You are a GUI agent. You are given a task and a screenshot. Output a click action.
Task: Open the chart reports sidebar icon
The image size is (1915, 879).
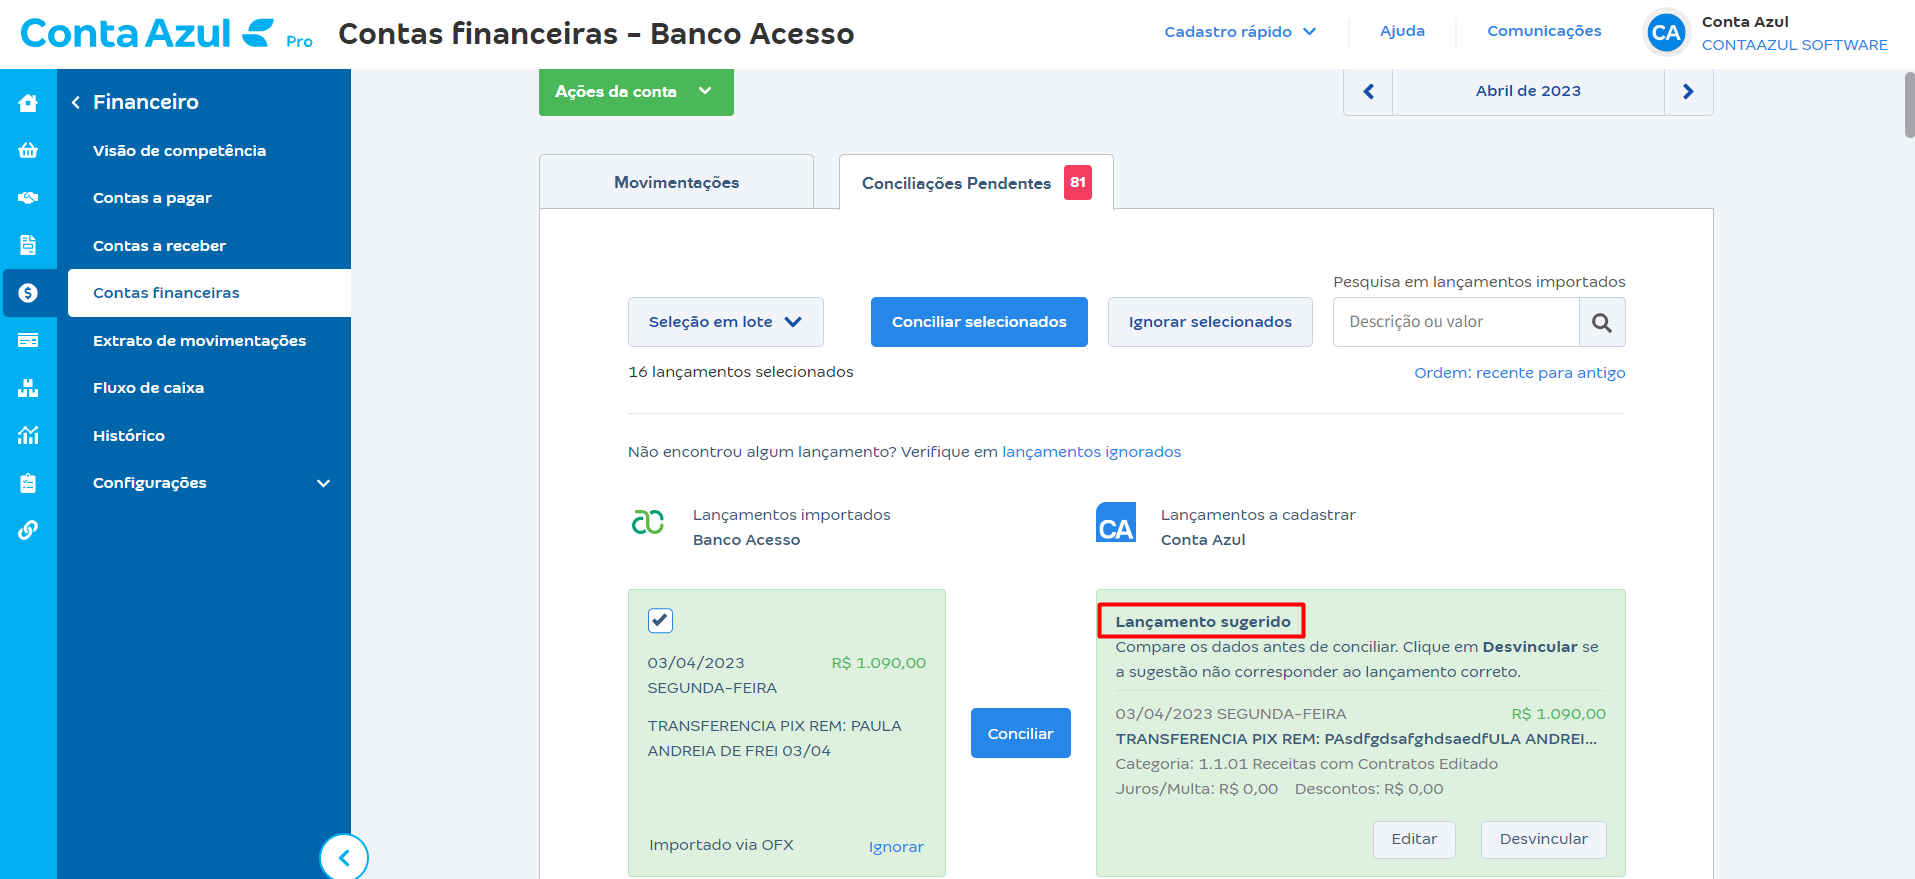[28, 435]
